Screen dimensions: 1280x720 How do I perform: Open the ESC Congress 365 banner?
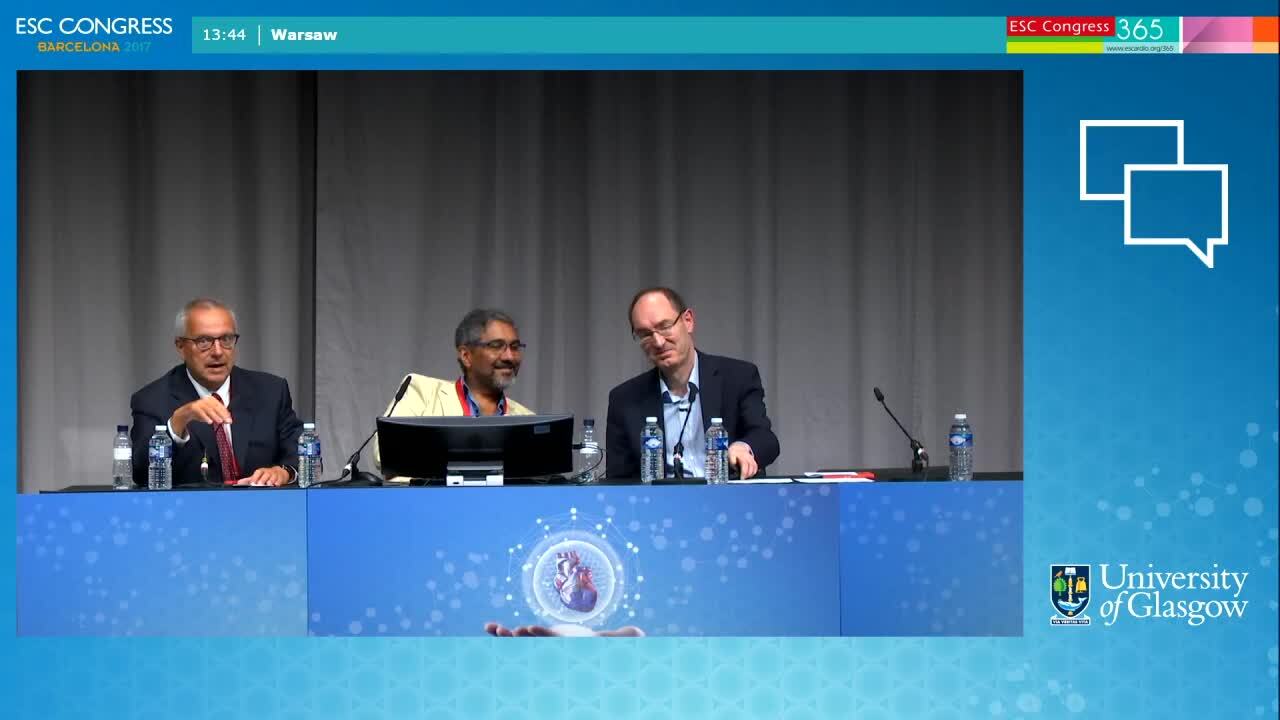coord(1142,34)
